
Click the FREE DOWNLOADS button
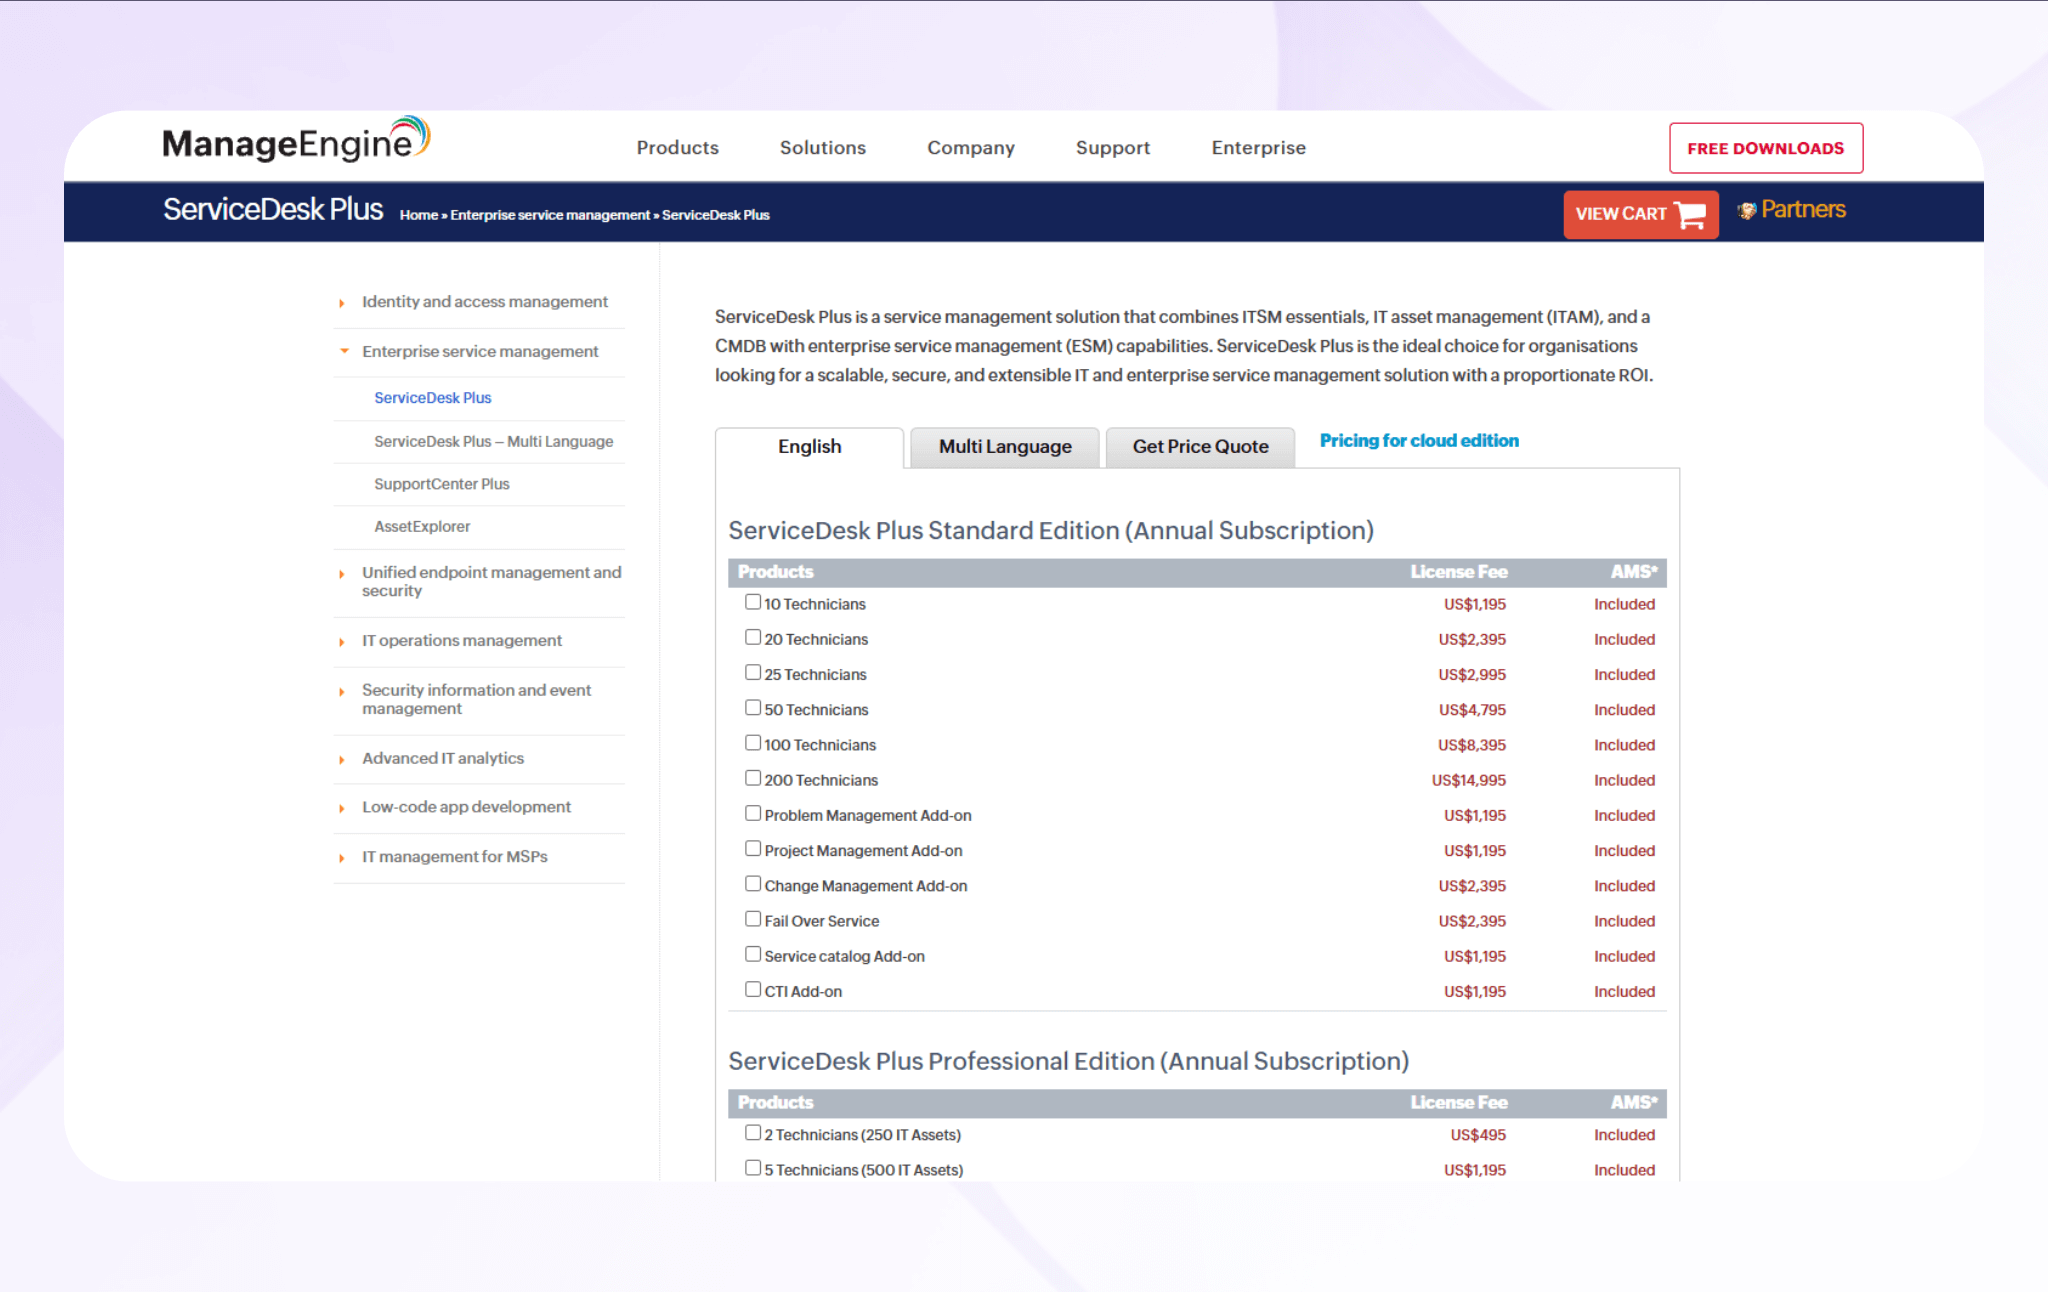point(1765,148)
